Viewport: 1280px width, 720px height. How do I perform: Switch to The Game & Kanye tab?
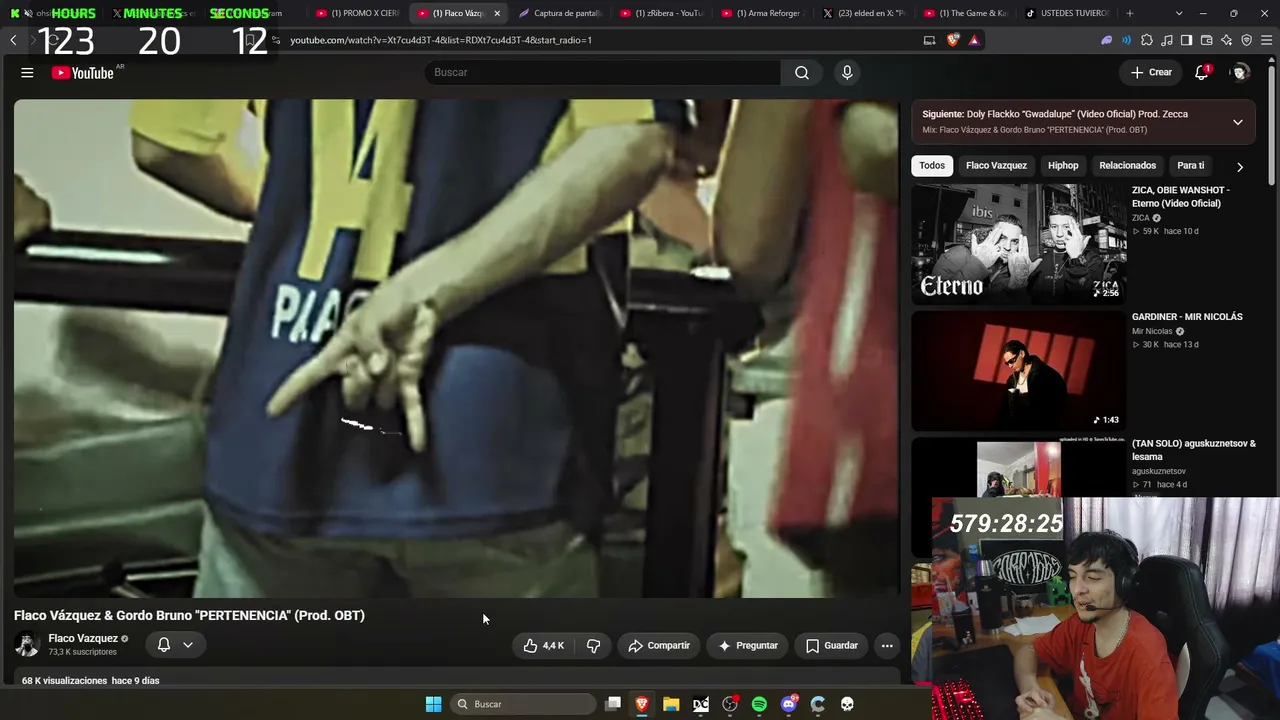(x=964, y=13)
